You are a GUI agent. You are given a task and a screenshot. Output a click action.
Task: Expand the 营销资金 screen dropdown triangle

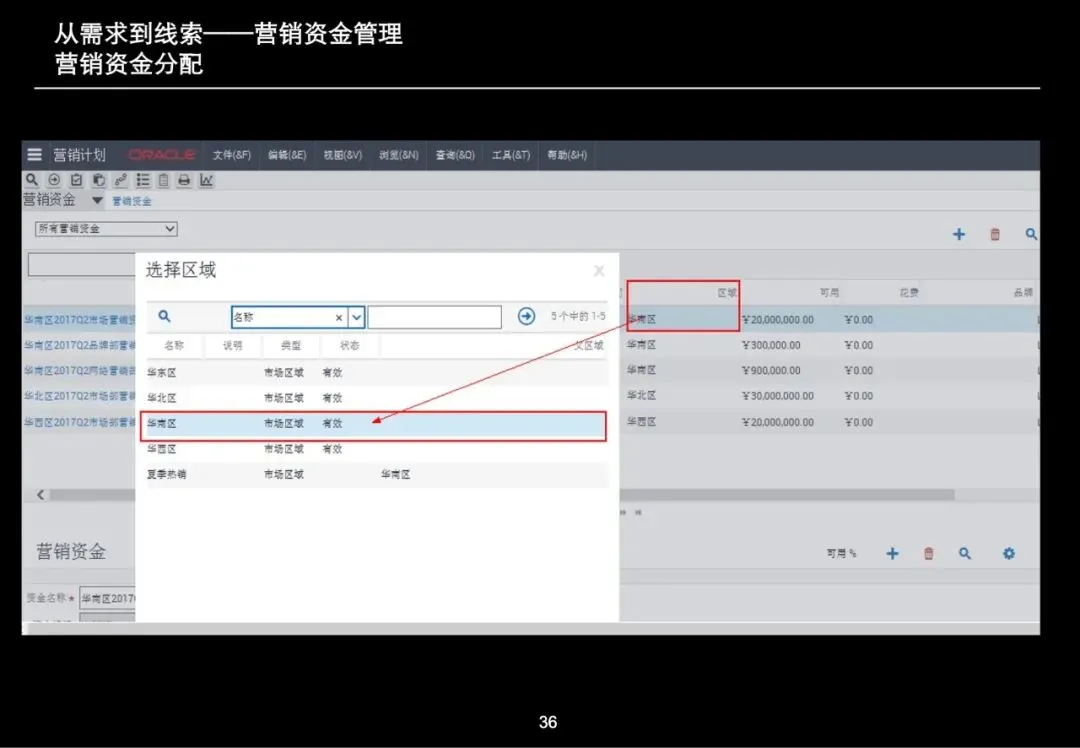coord(97,200)
